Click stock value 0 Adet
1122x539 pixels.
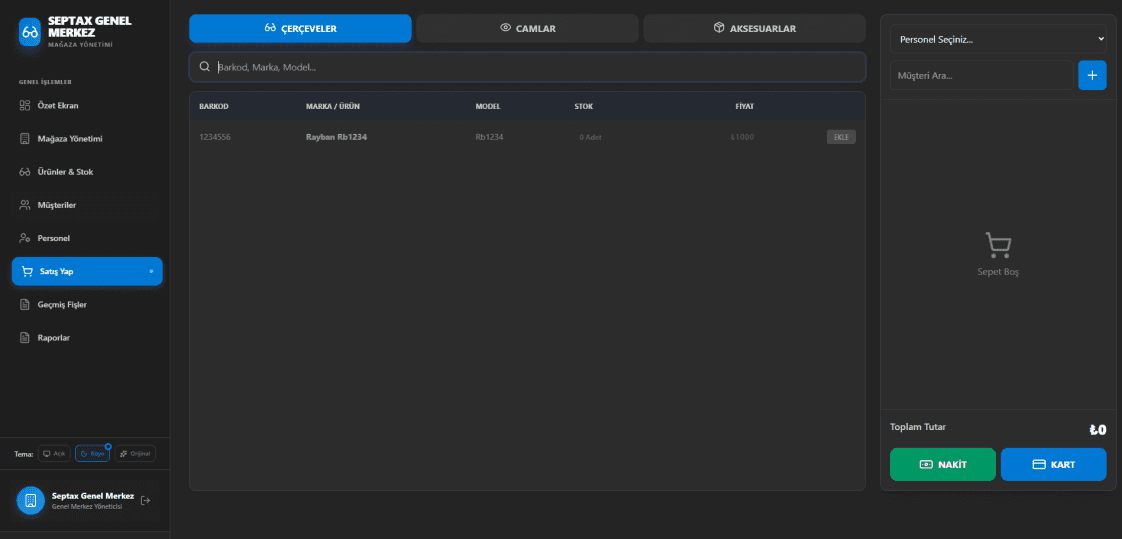point(590,137)
